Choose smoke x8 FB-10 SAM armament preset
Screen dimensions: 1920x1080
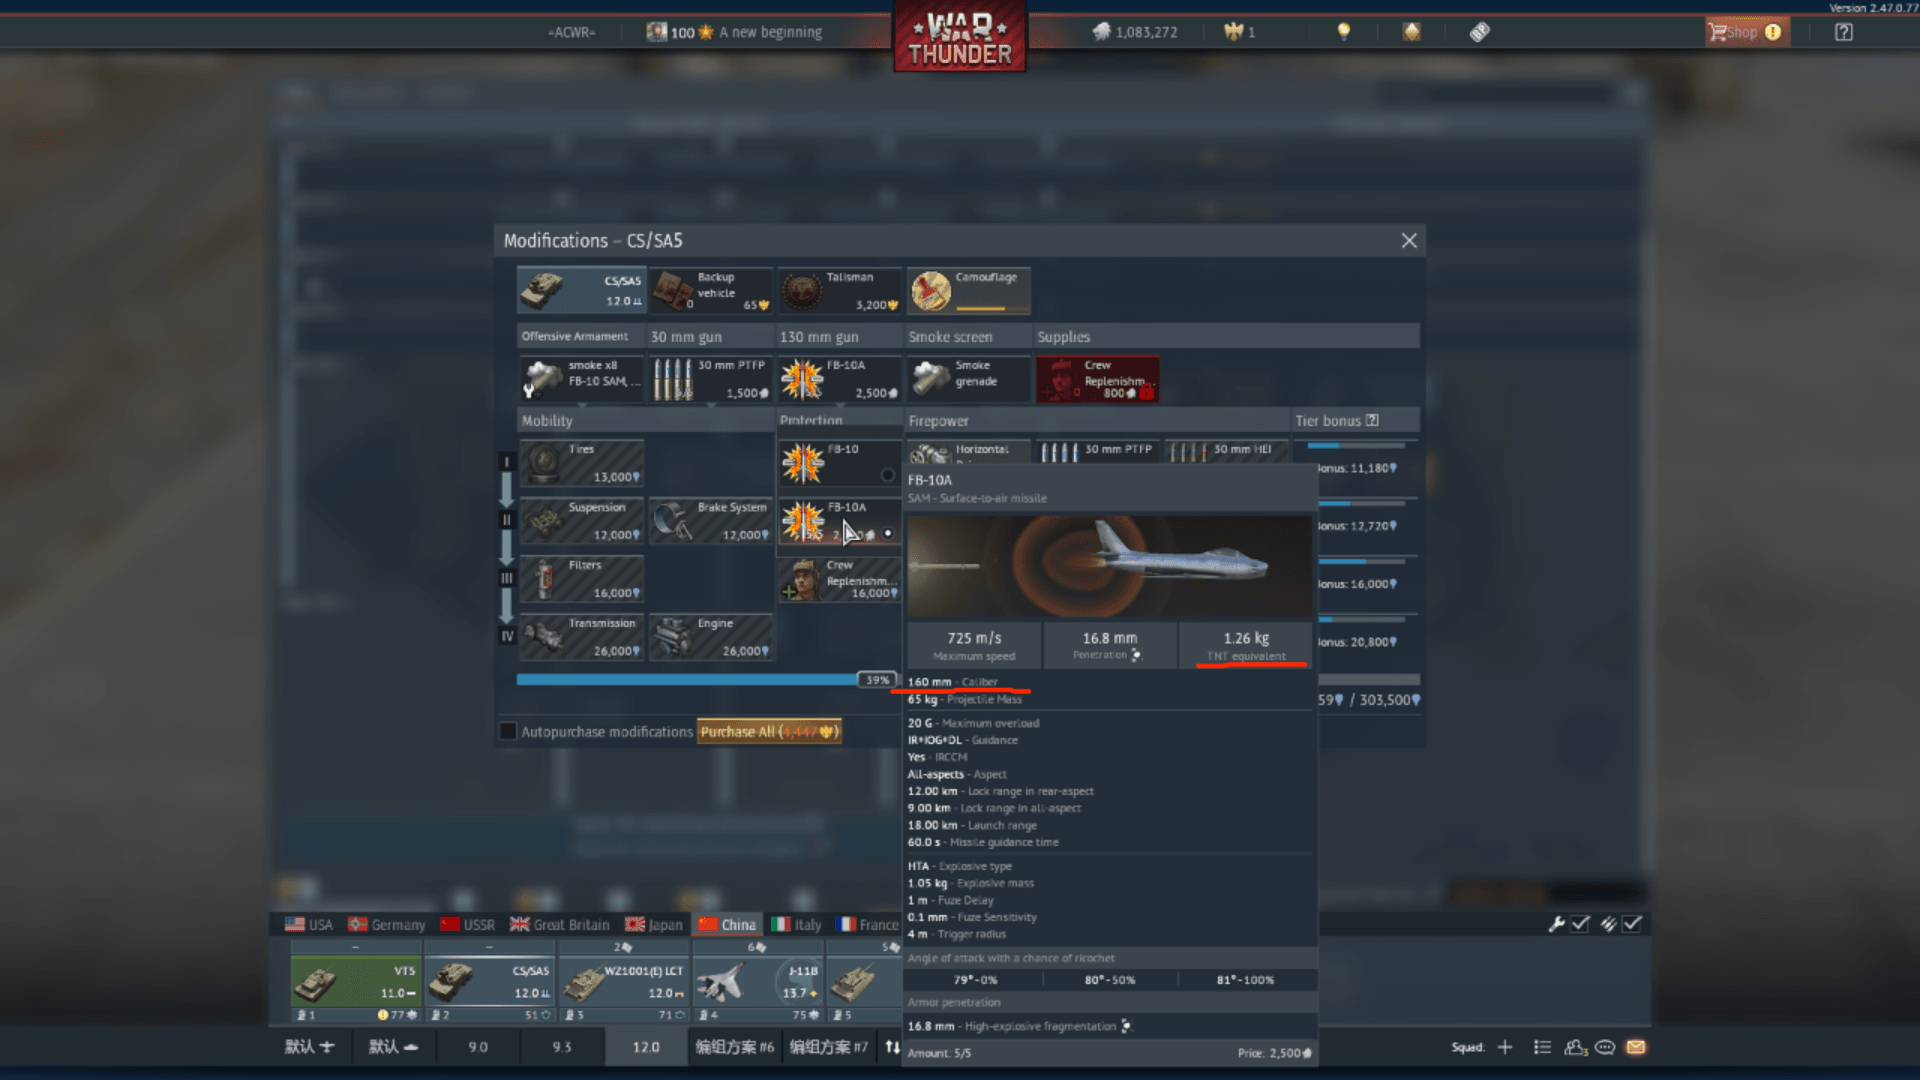pos(581,380)
